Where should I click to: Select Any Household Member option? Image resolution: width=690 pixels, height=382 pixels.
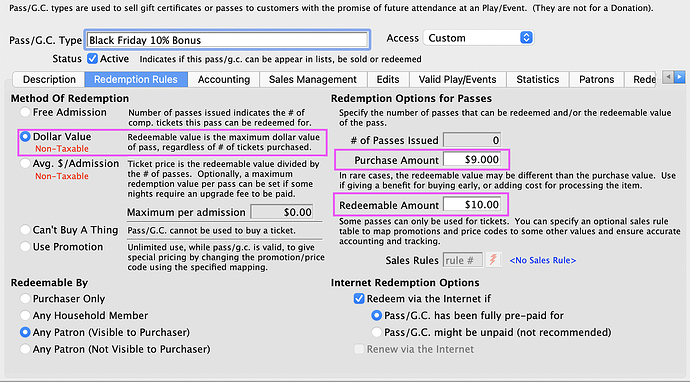pos(25,316)
